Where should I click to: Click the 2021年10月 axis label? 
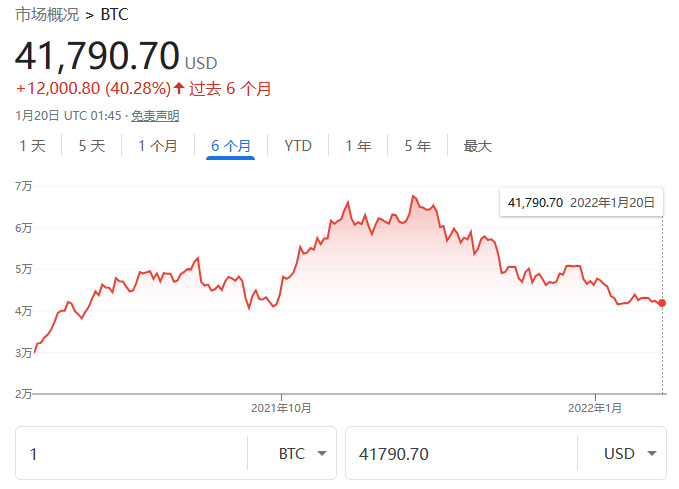coord(281,408)
